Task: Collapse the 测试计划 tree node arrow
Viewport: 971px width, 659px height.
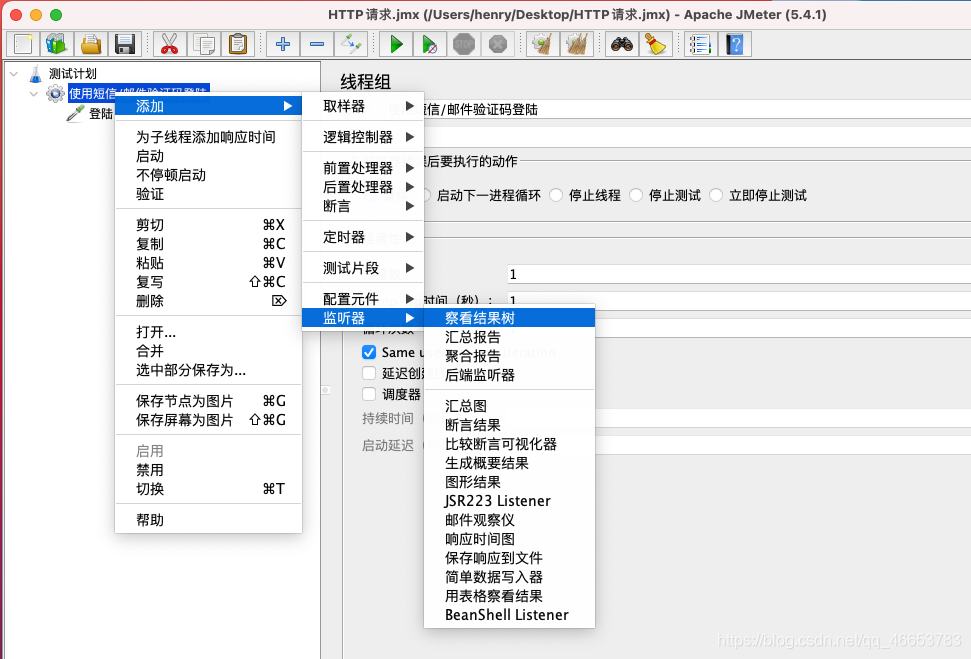Action: tap(14, 74)
